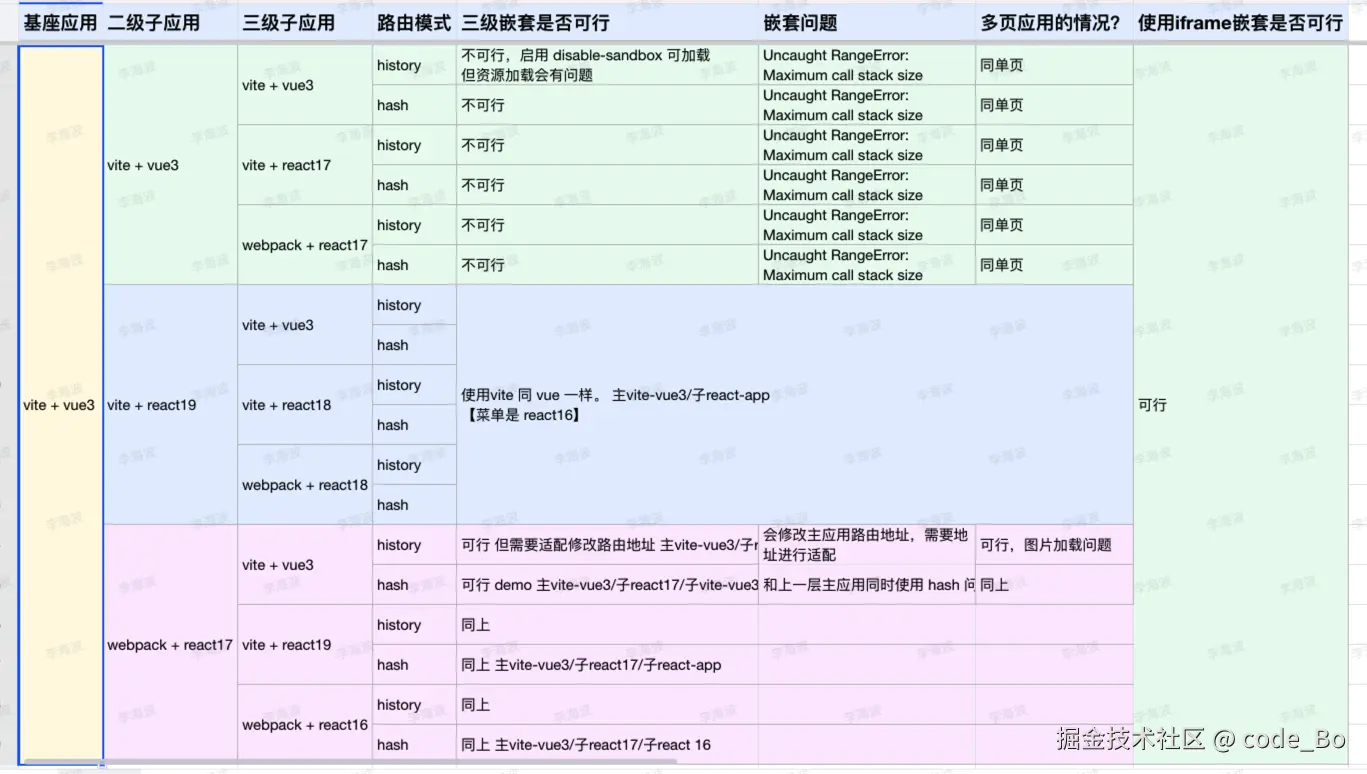Click the blue second-level vite + react19 cell
Viewport: 1367px width, 774px height.
(170, 405)
